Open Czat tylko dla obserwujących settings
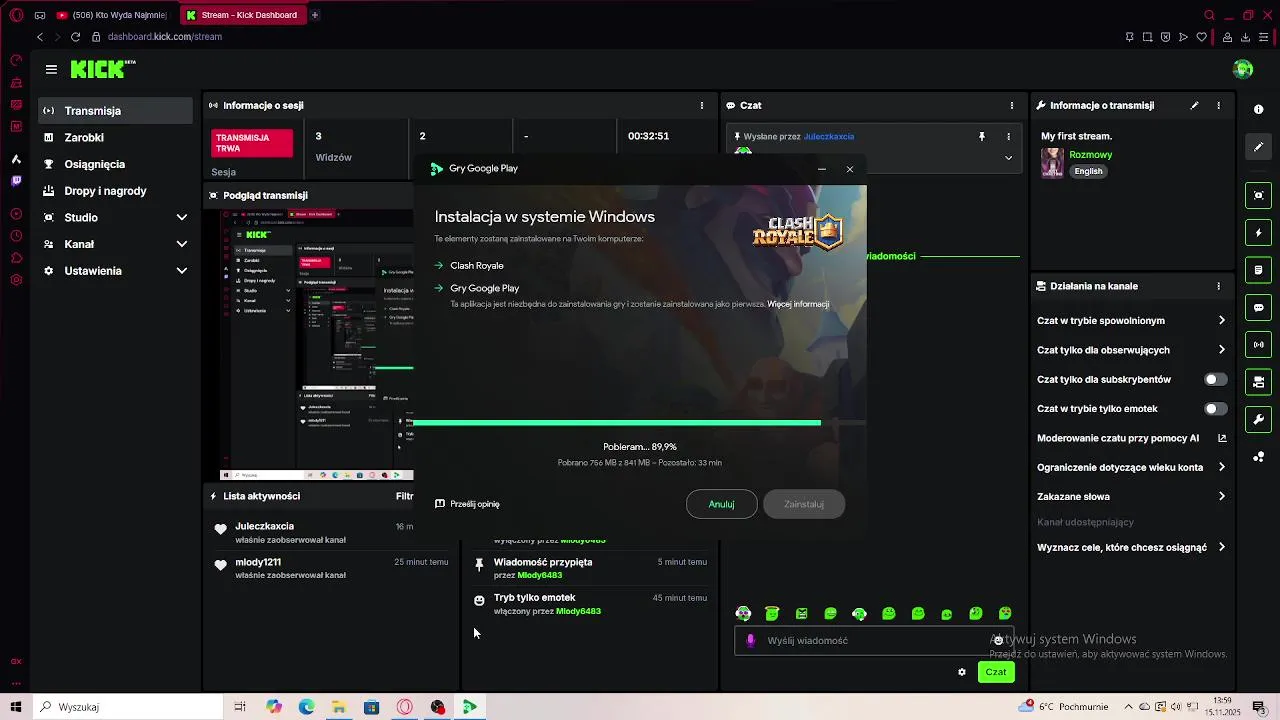Viewport: 1280px width, 720px height. [1131, 350]
